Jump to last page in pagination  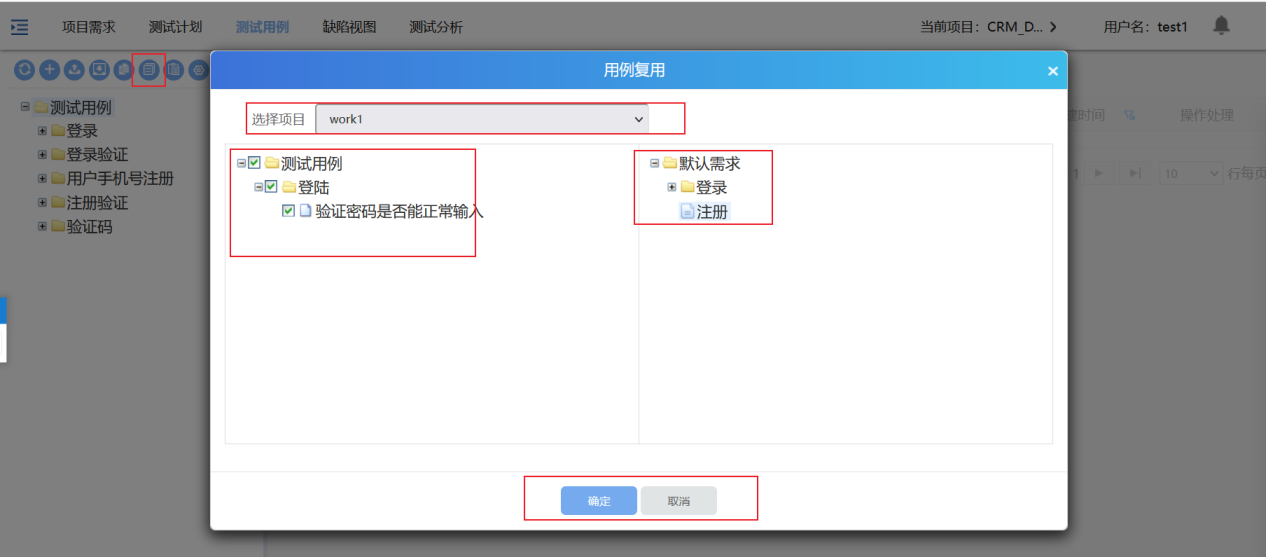point(1134,173)
